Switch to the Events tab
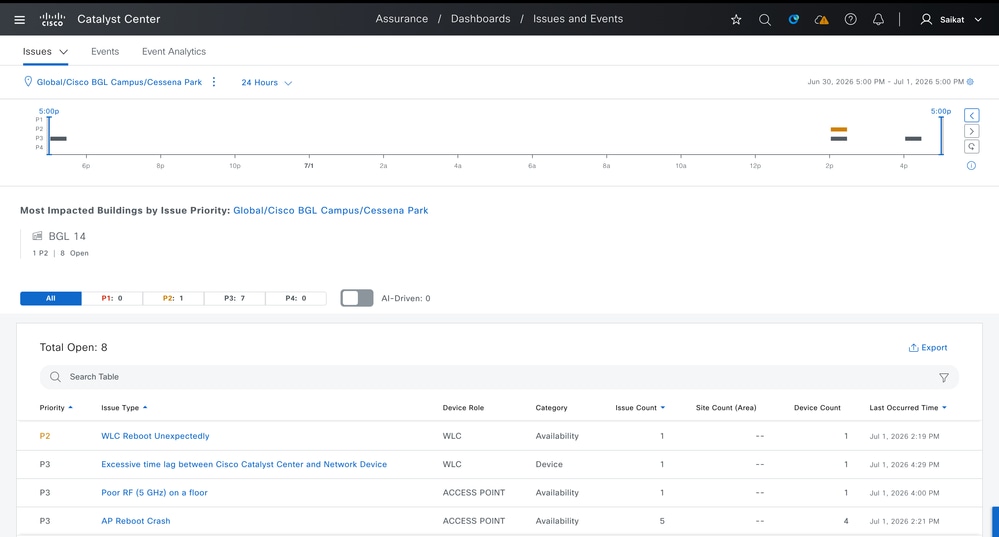The width and height of the screenshot is (999, 537). [105, 52]
